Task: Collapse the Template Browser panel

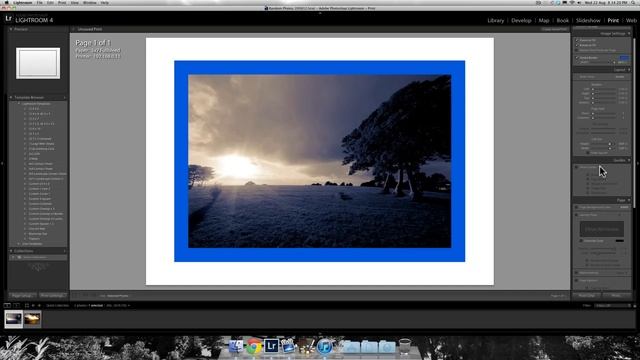Action: pyautogui.click(x=11, y=98)
